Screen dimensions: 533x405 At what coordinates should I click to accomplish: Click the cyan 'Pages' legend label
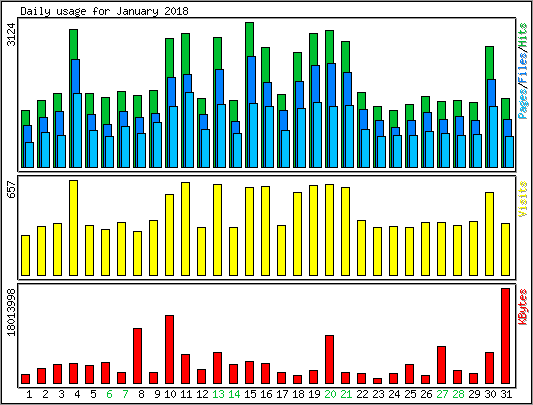point(523,103)
